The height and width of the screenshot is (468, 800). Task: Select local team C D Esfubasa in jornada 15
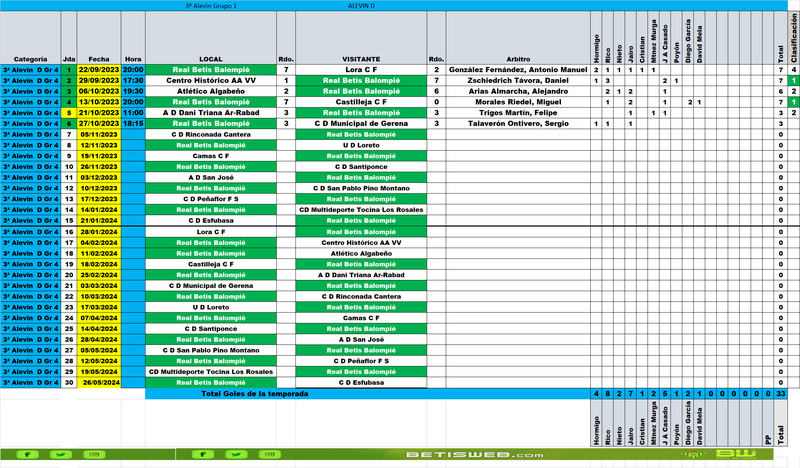coord(211,220)
